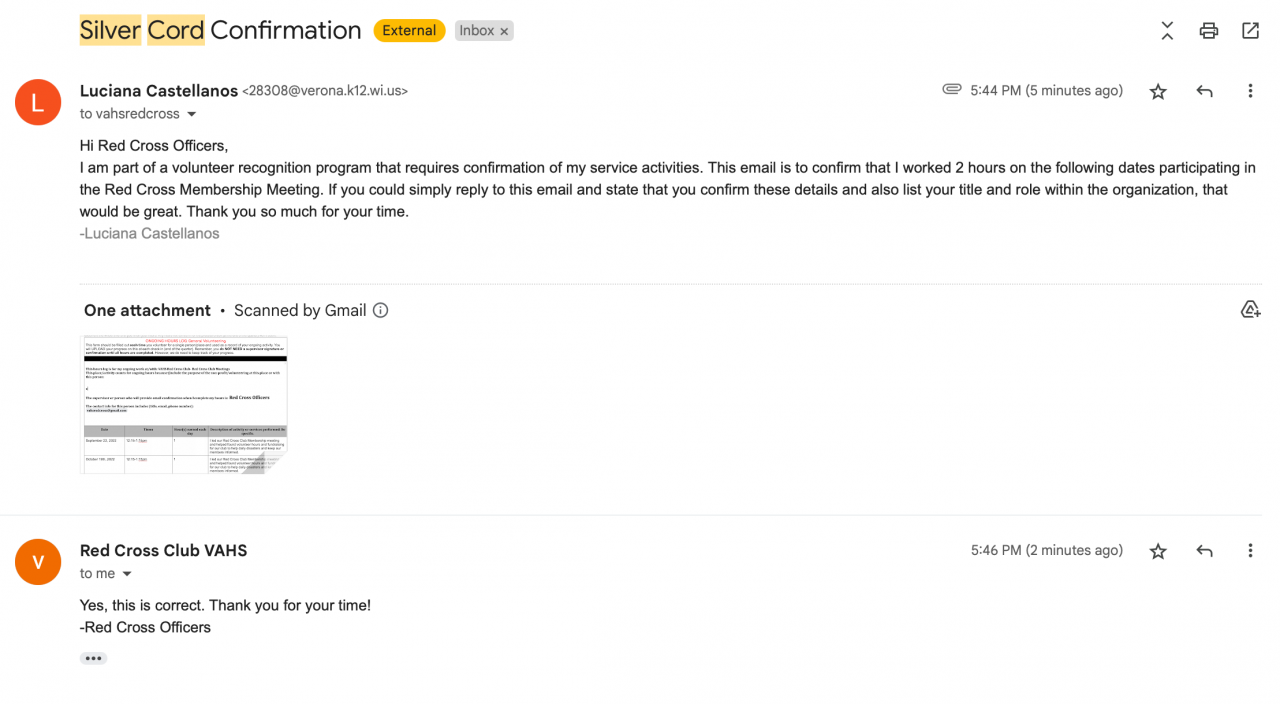Open more options for Luciana's message
Viewport: 1280px width, 704px height.
pyautogui.click(x=1250, y=92)
